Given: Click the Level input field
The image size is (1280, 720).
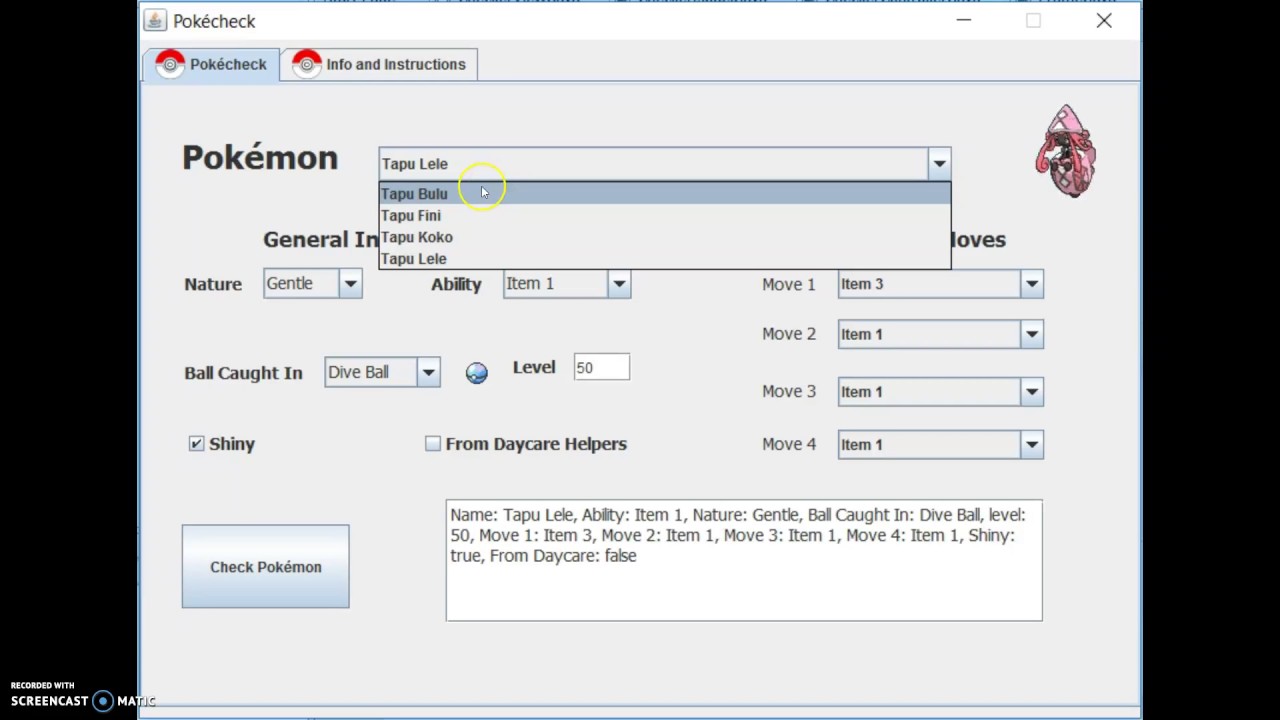Looking at the screenshot, I should pos(601,368).
